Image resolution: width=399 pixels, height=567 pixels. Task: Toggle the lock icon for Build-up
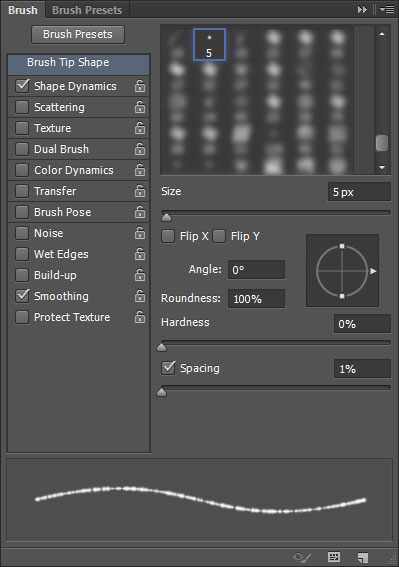(x=140, y=275)
